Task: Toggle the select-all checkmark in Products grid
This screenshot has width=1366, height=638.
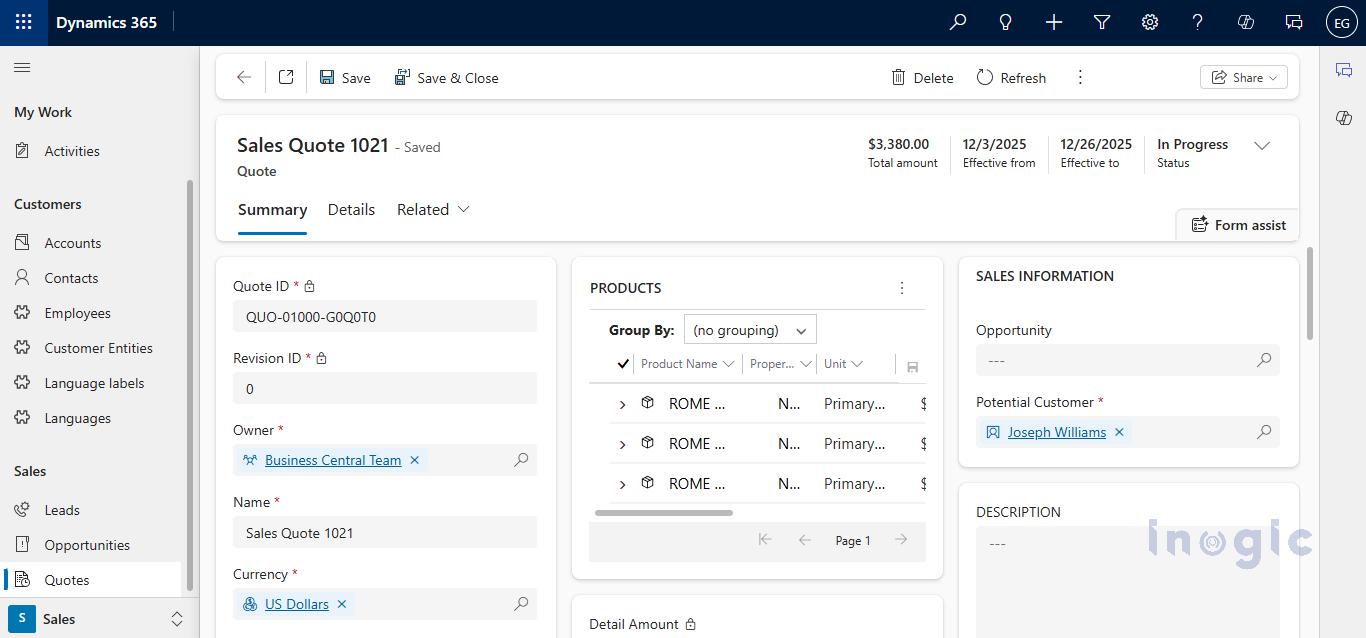Action: 623,364
